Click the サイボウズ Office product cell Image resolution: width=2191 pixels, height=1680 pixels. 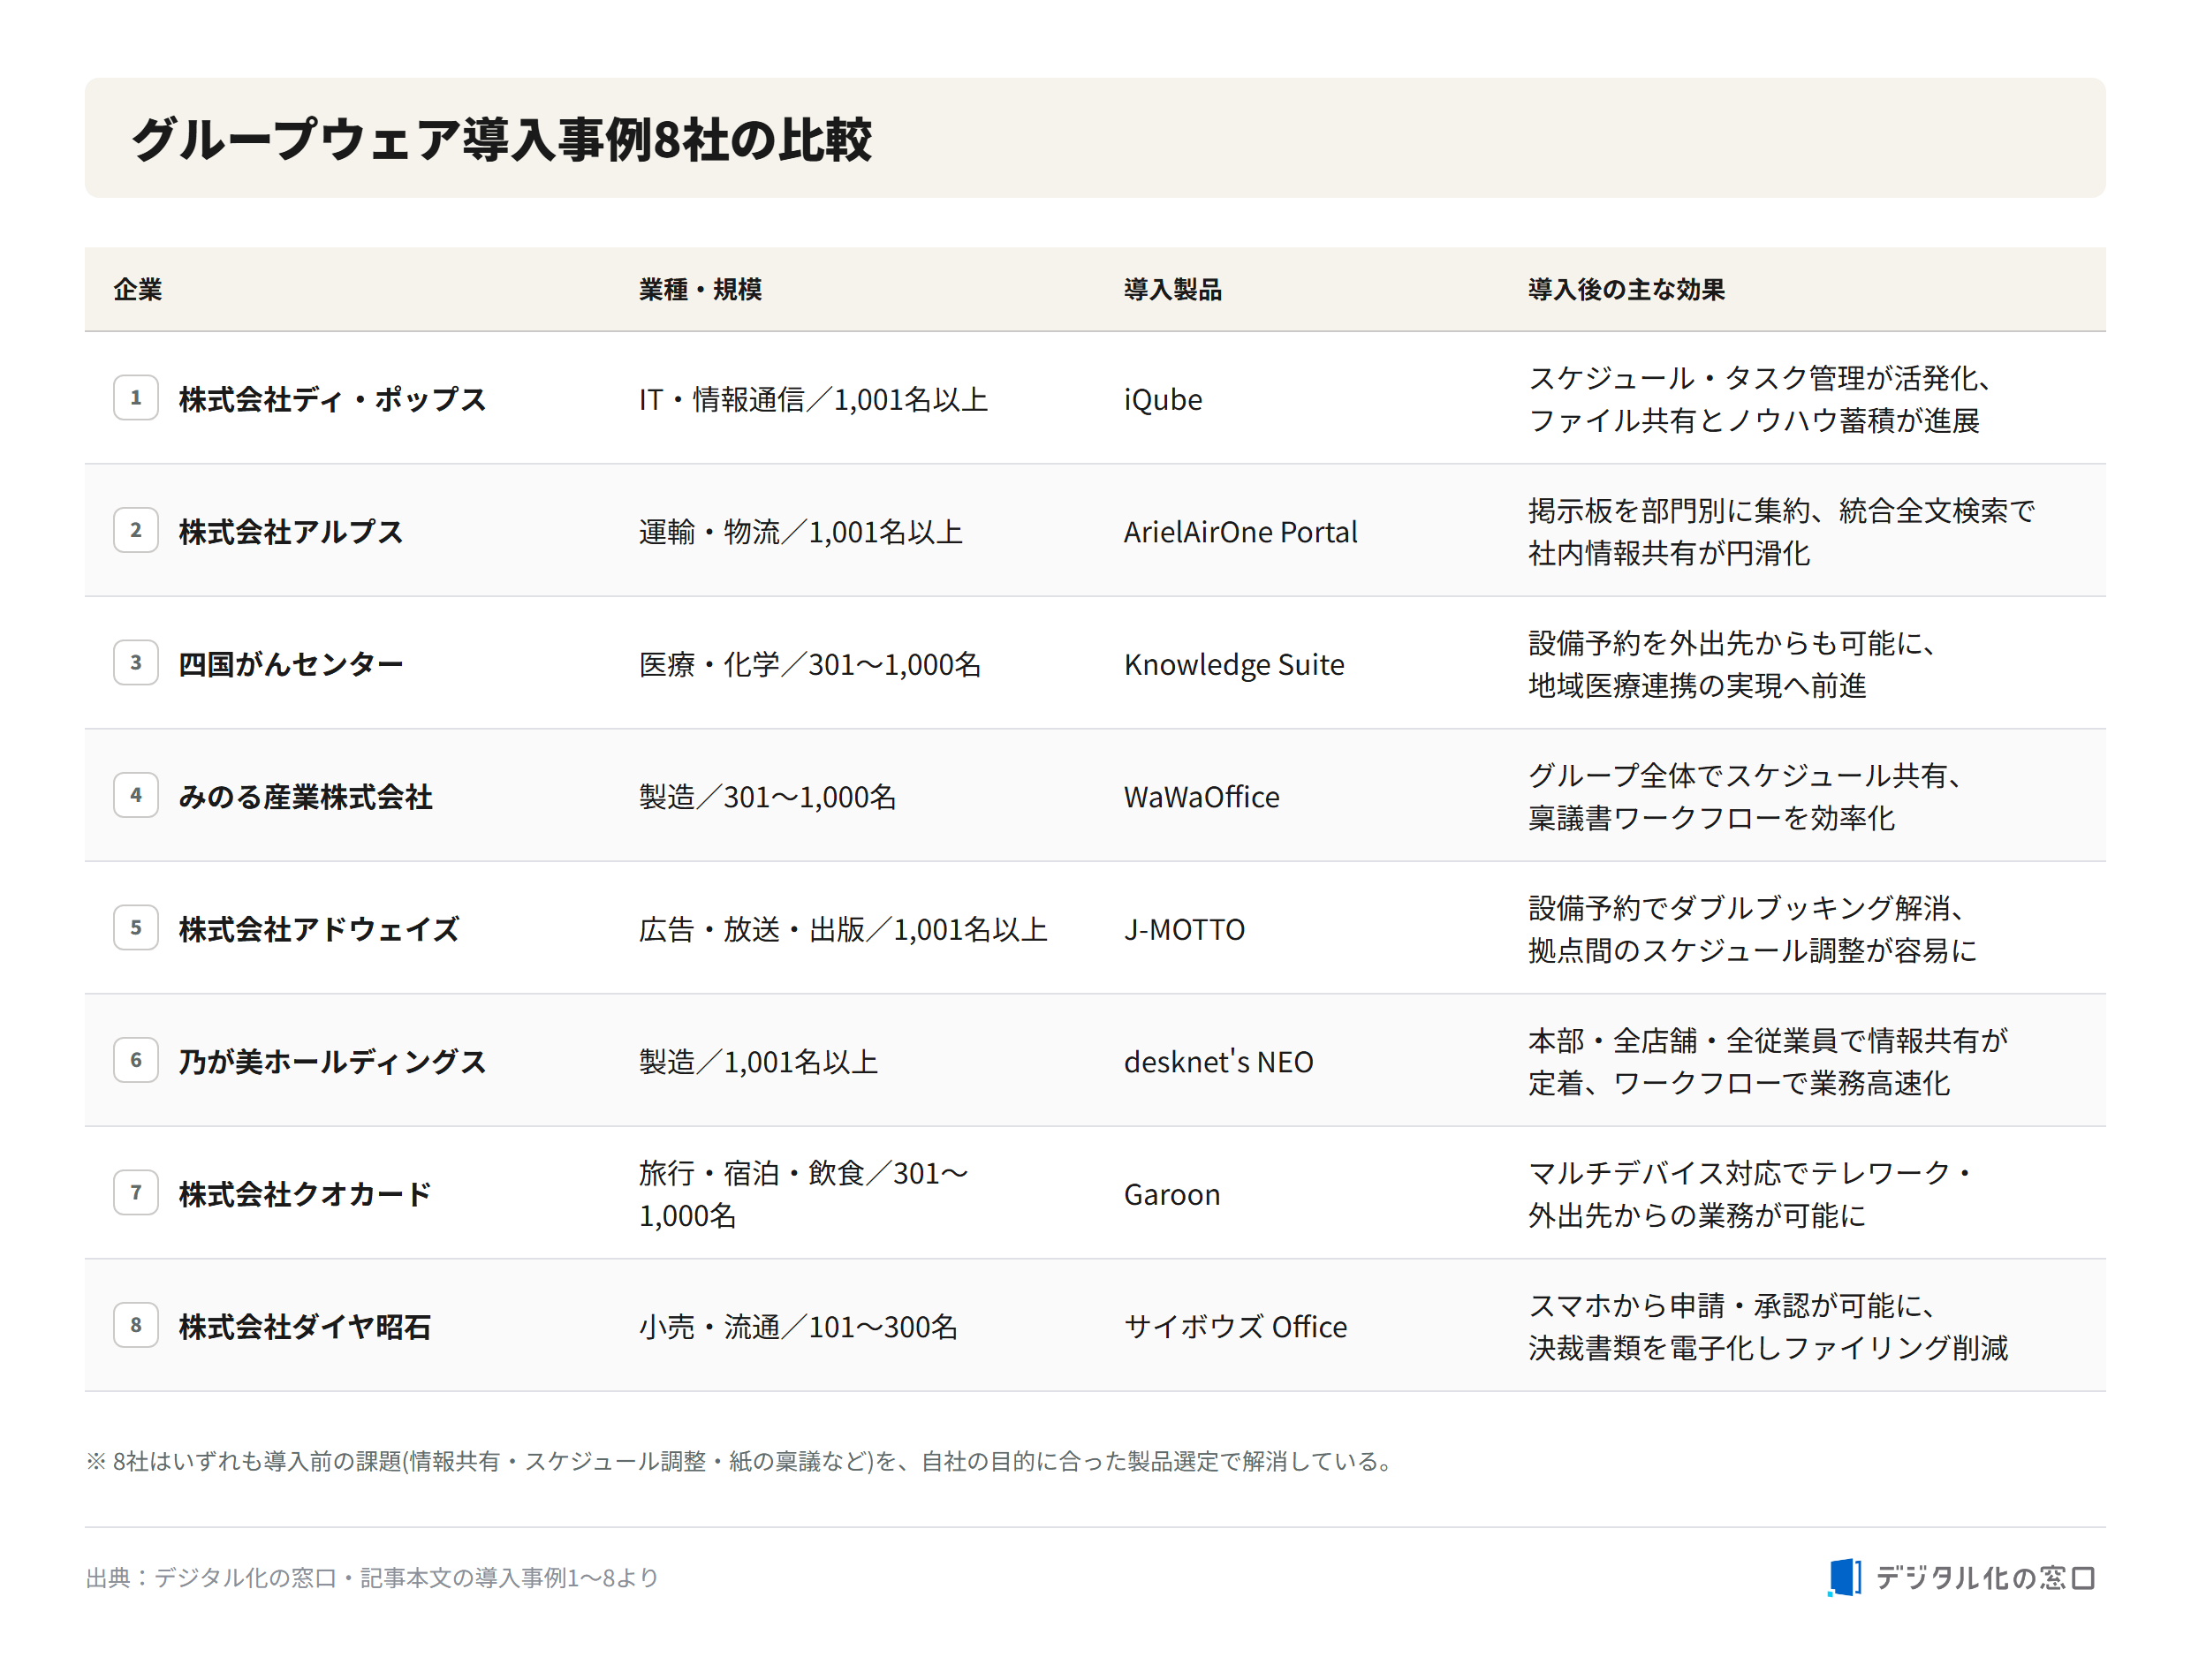tap(1235, 1326)
